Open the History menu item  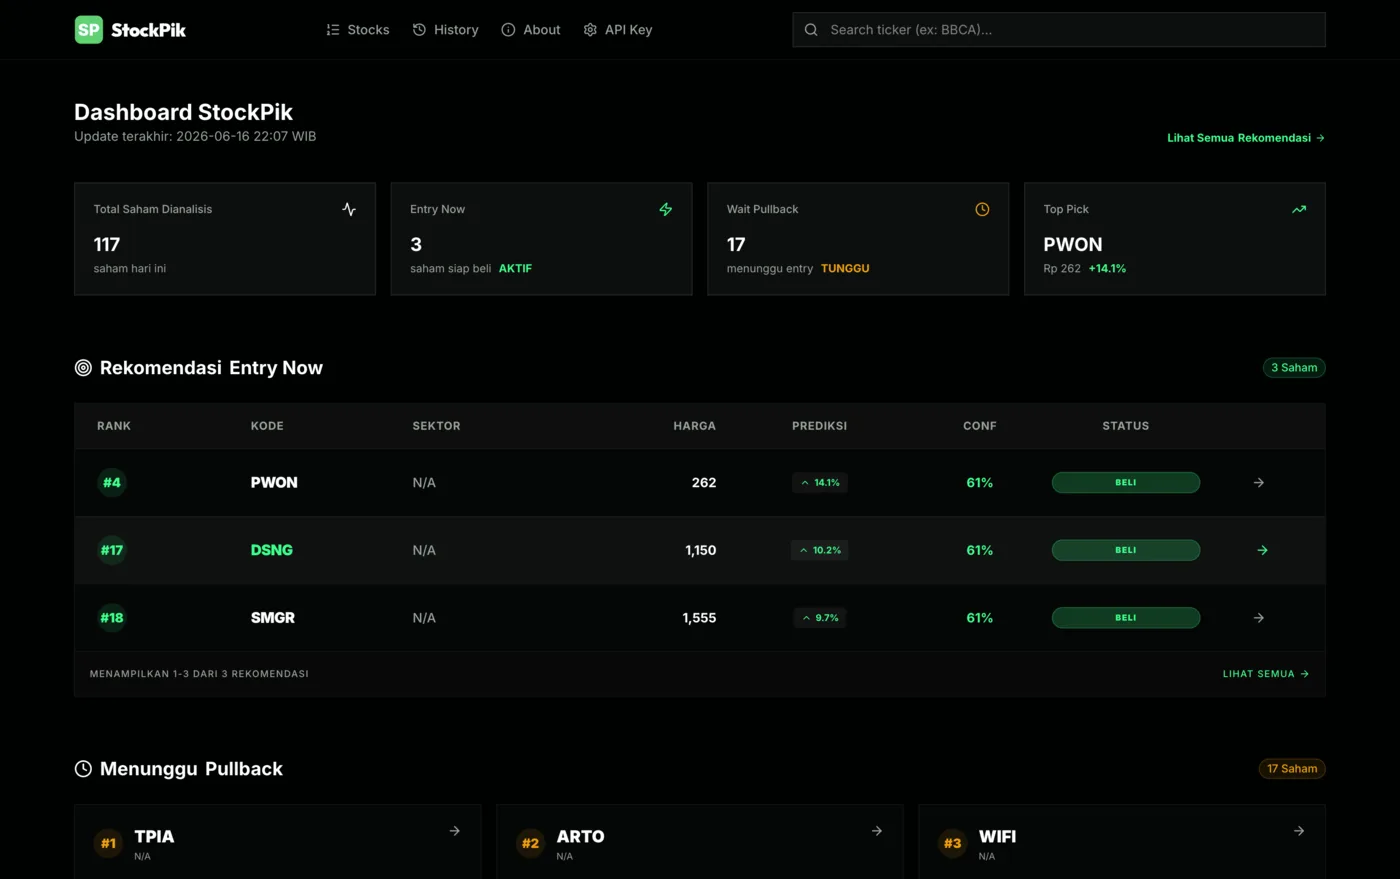pos(446,30)
